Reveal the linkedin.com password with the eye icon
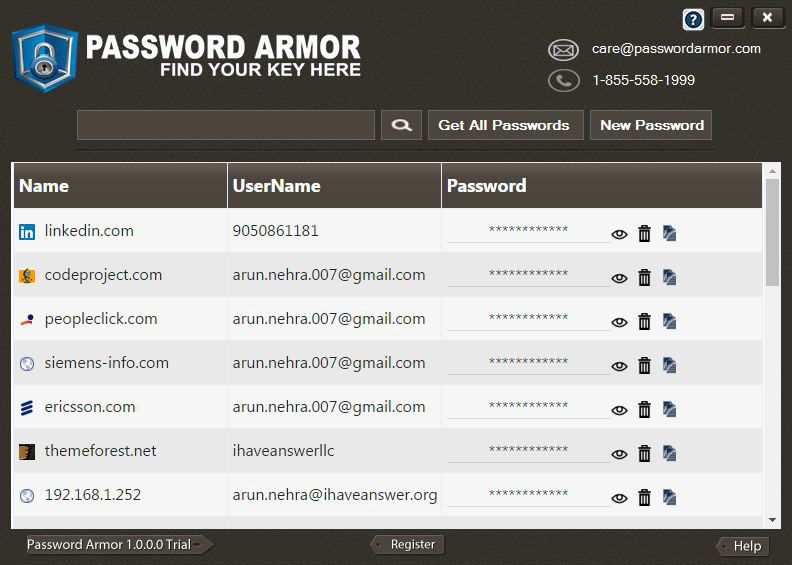792x565 pixels. pos(619,234)
